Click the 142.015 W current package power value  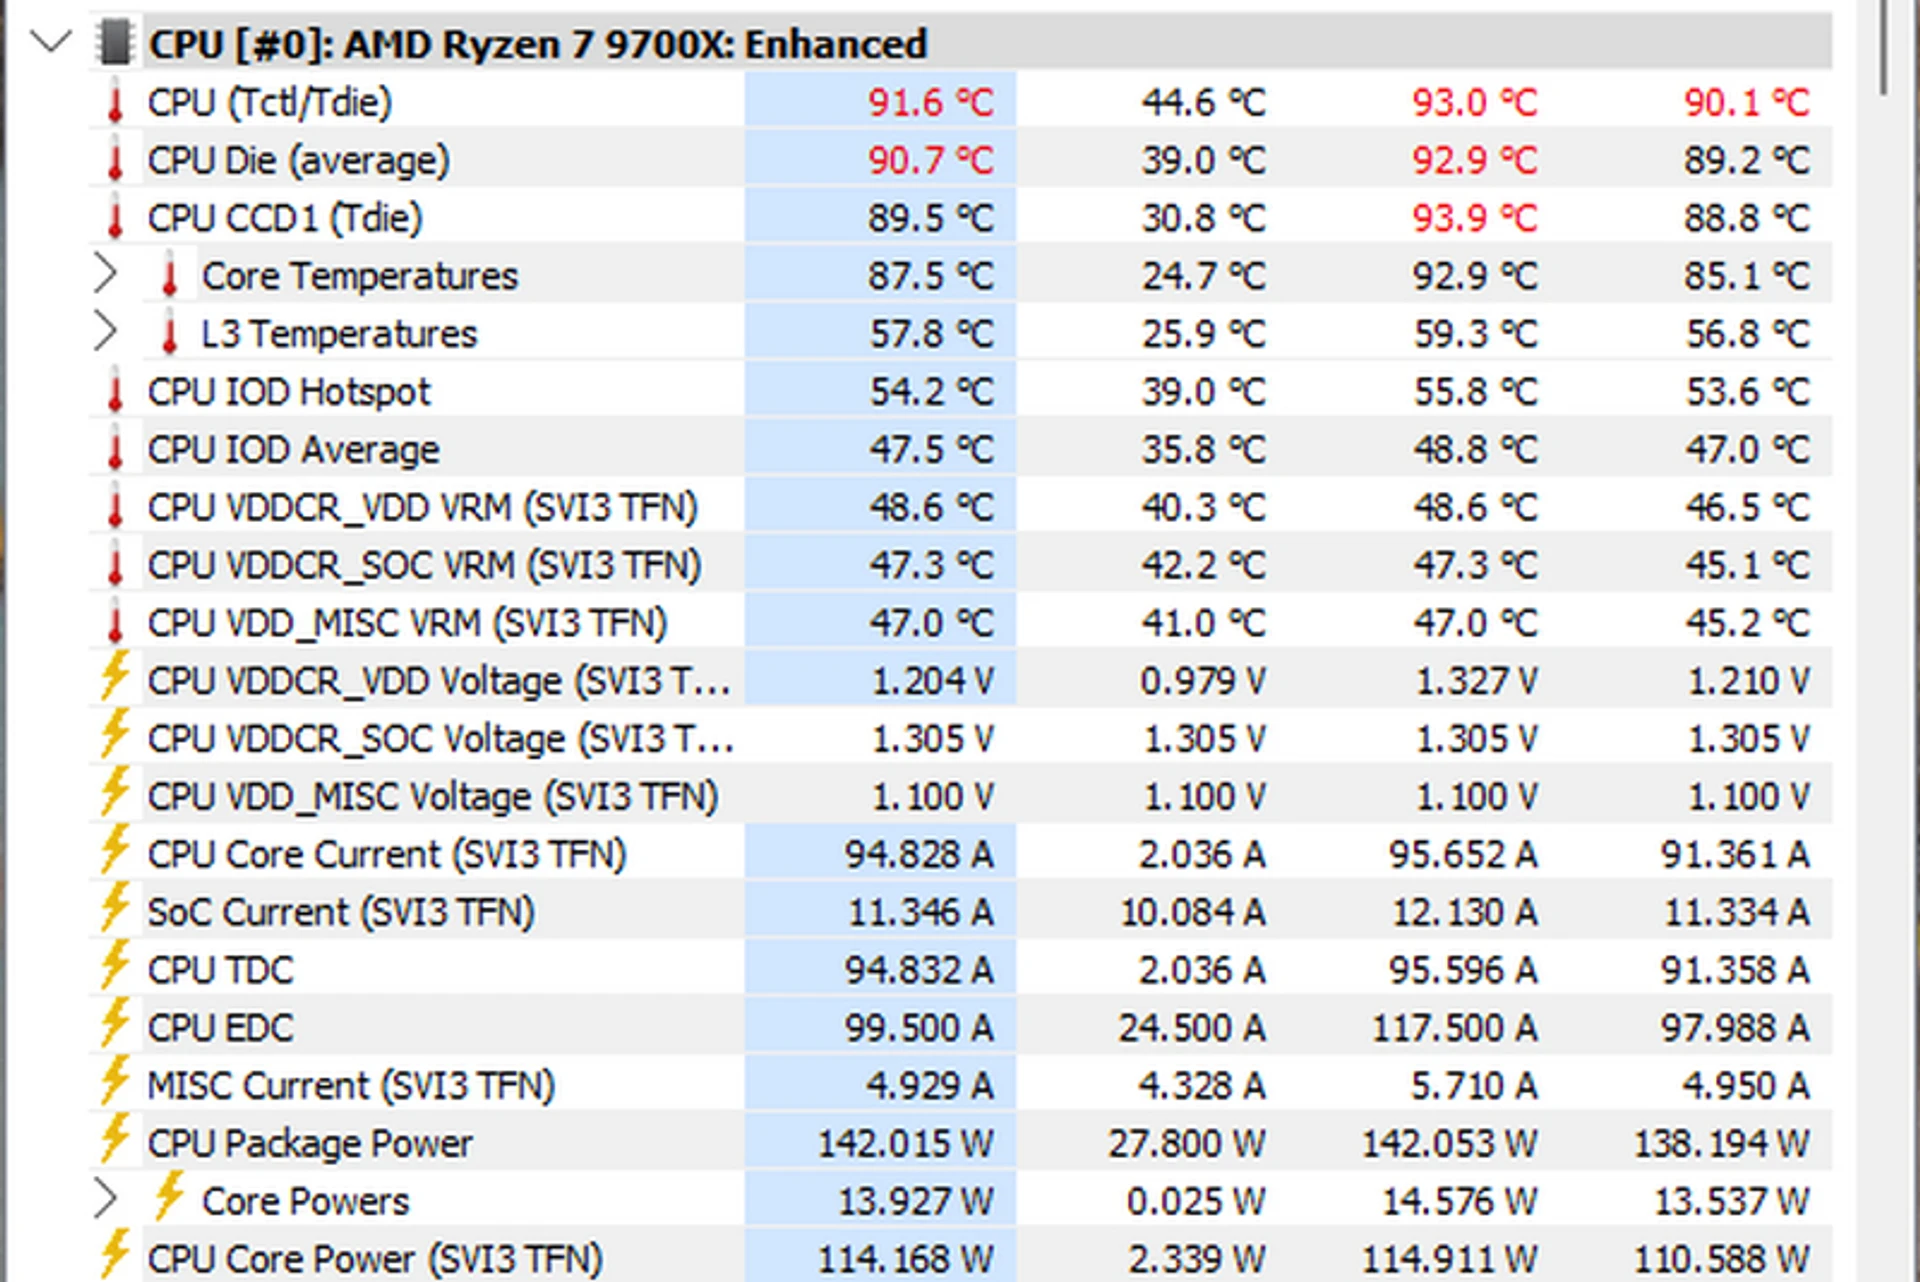906,1144
